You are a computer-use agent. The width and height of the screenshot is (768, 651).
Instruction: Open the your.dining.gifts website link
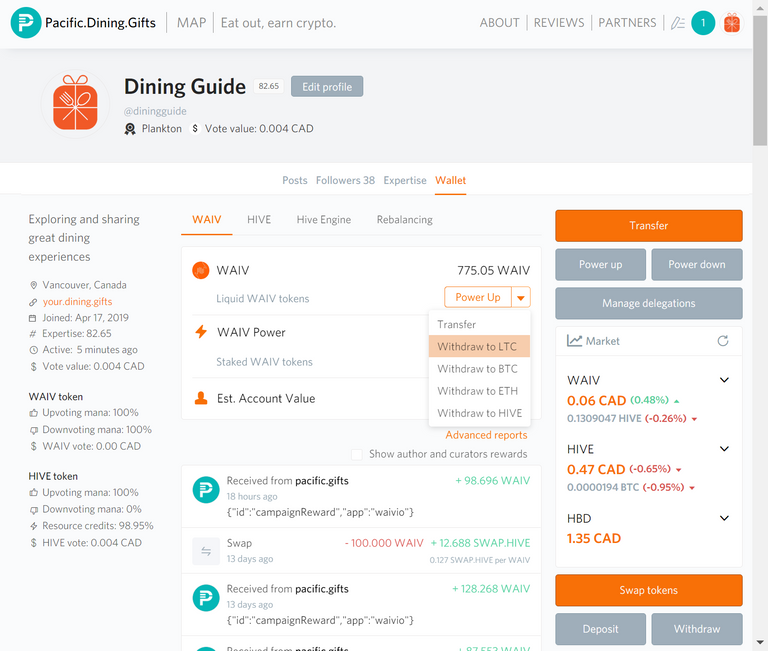click(77, 302)
